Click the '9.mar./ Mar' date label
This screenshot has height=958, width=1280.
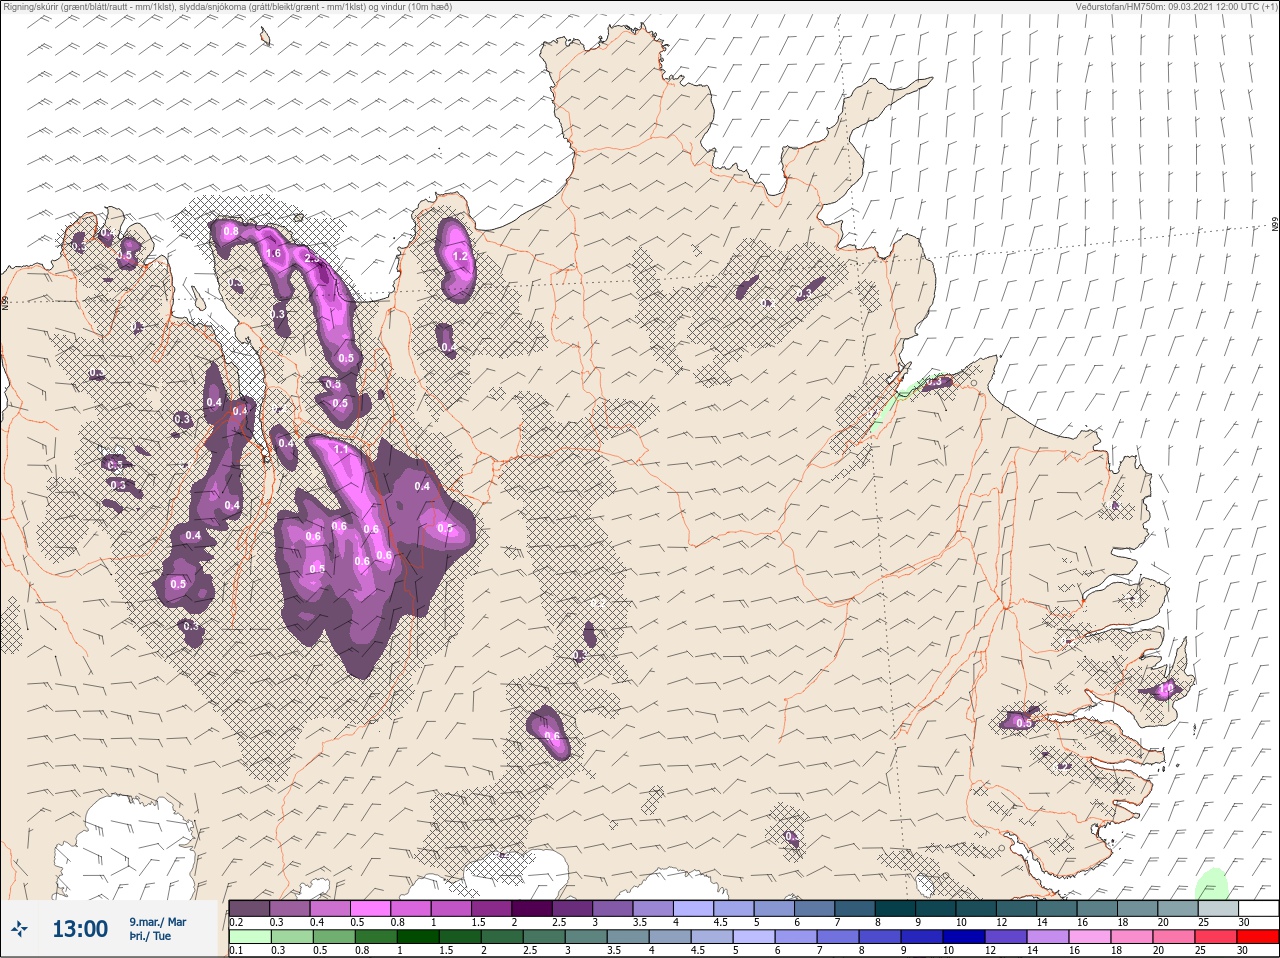point(157,922)
